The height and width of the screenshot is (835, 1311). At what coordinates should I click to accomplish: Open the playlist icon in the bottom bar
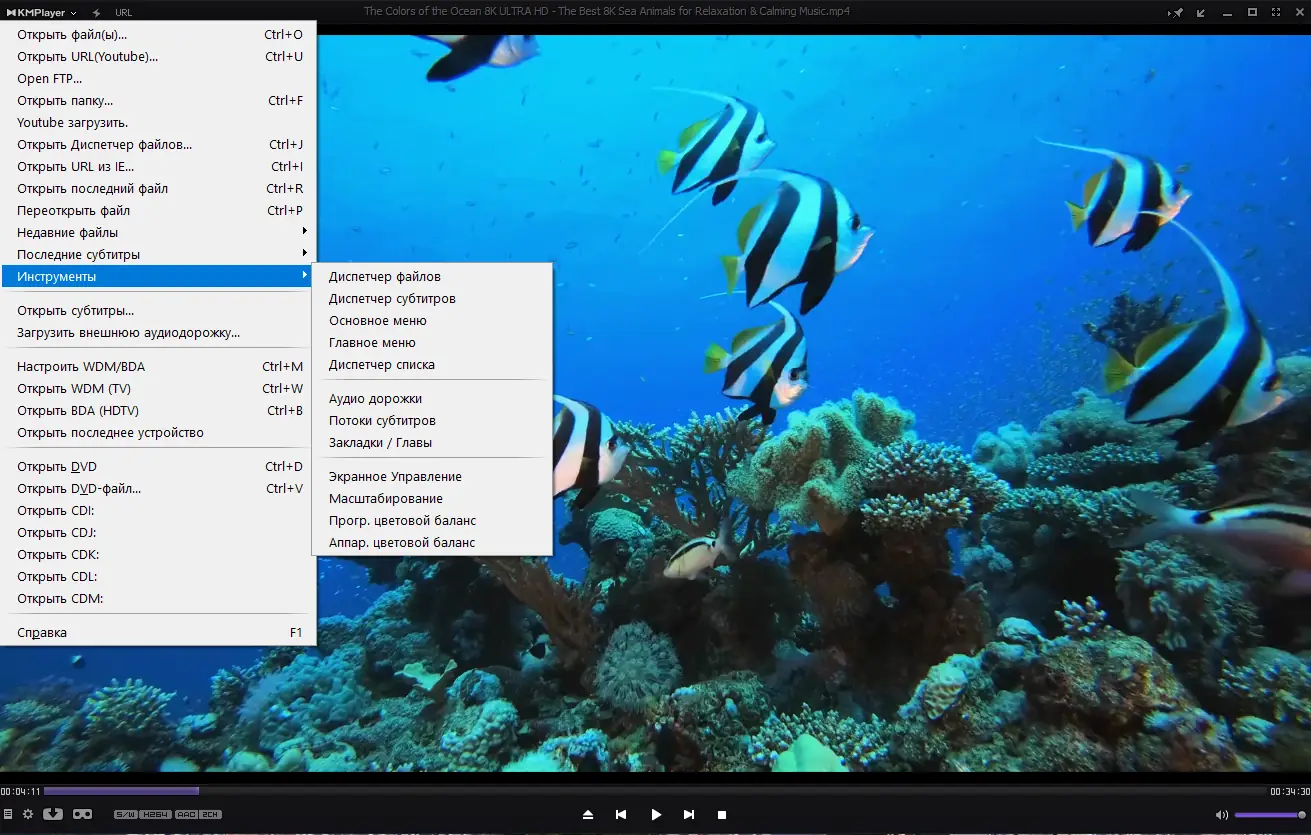coord(8,815)
